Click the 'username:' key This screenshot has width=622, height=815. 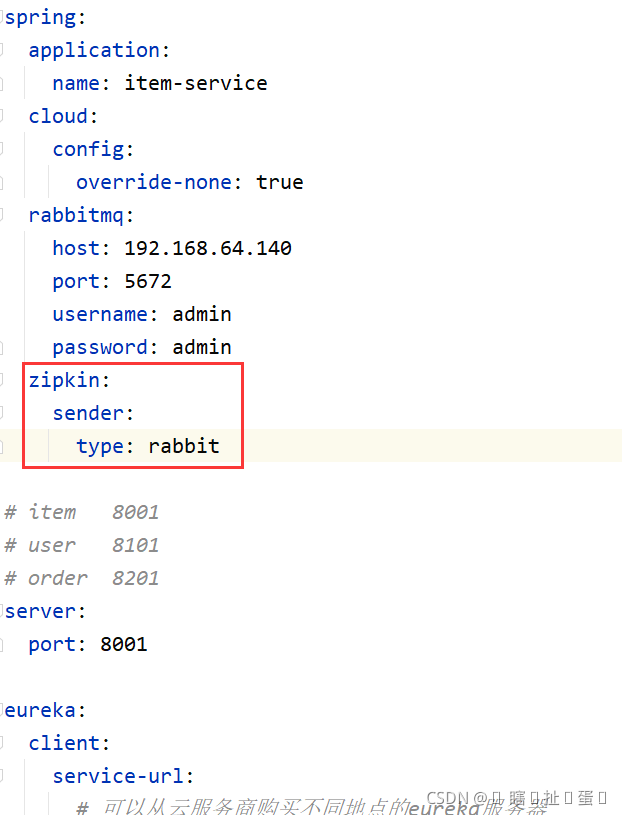pyautogui.click(x=105, y=314)
